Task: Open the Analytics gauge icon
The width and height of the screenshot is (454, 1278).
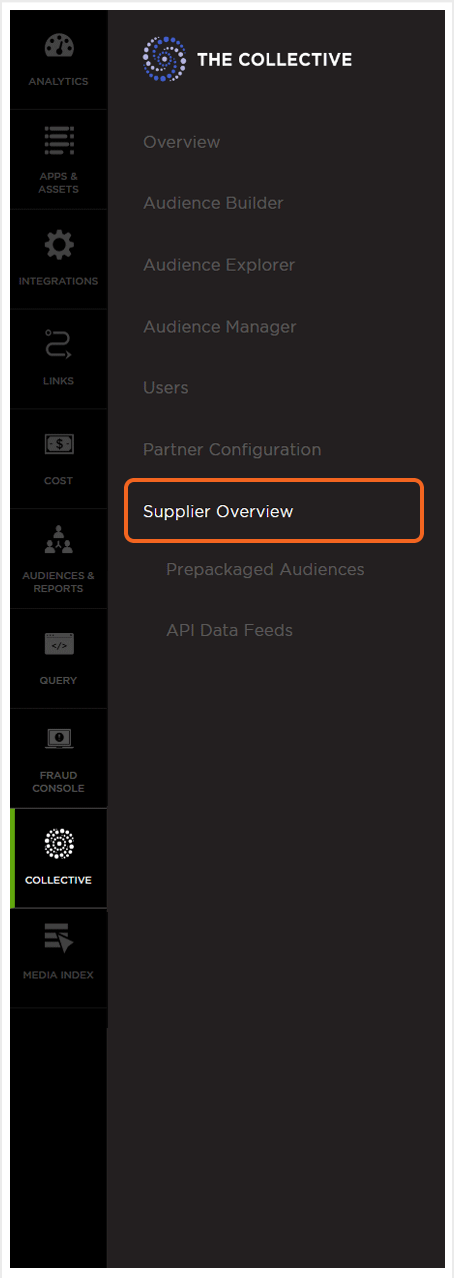Action: pos(59,47)
